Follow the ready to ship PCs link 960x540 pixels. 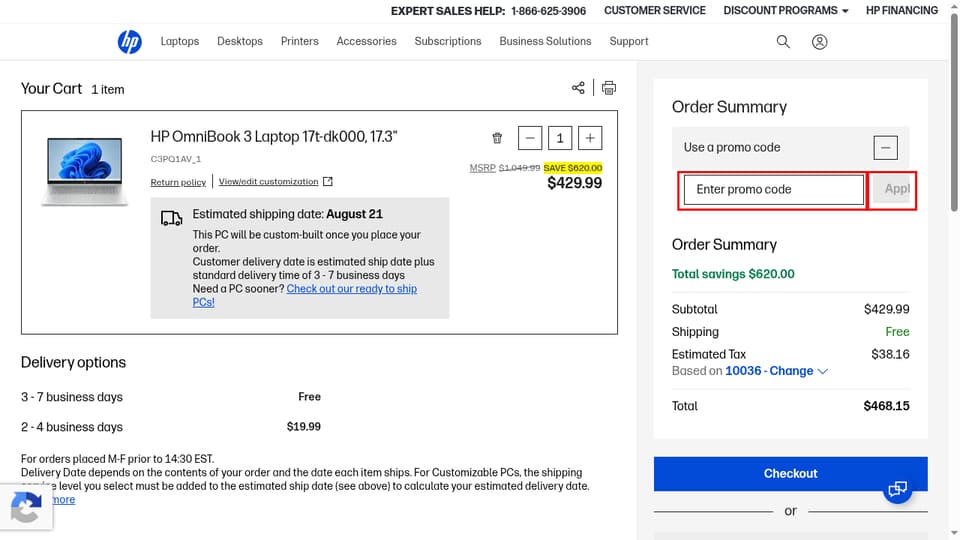(x=351, y=289)
